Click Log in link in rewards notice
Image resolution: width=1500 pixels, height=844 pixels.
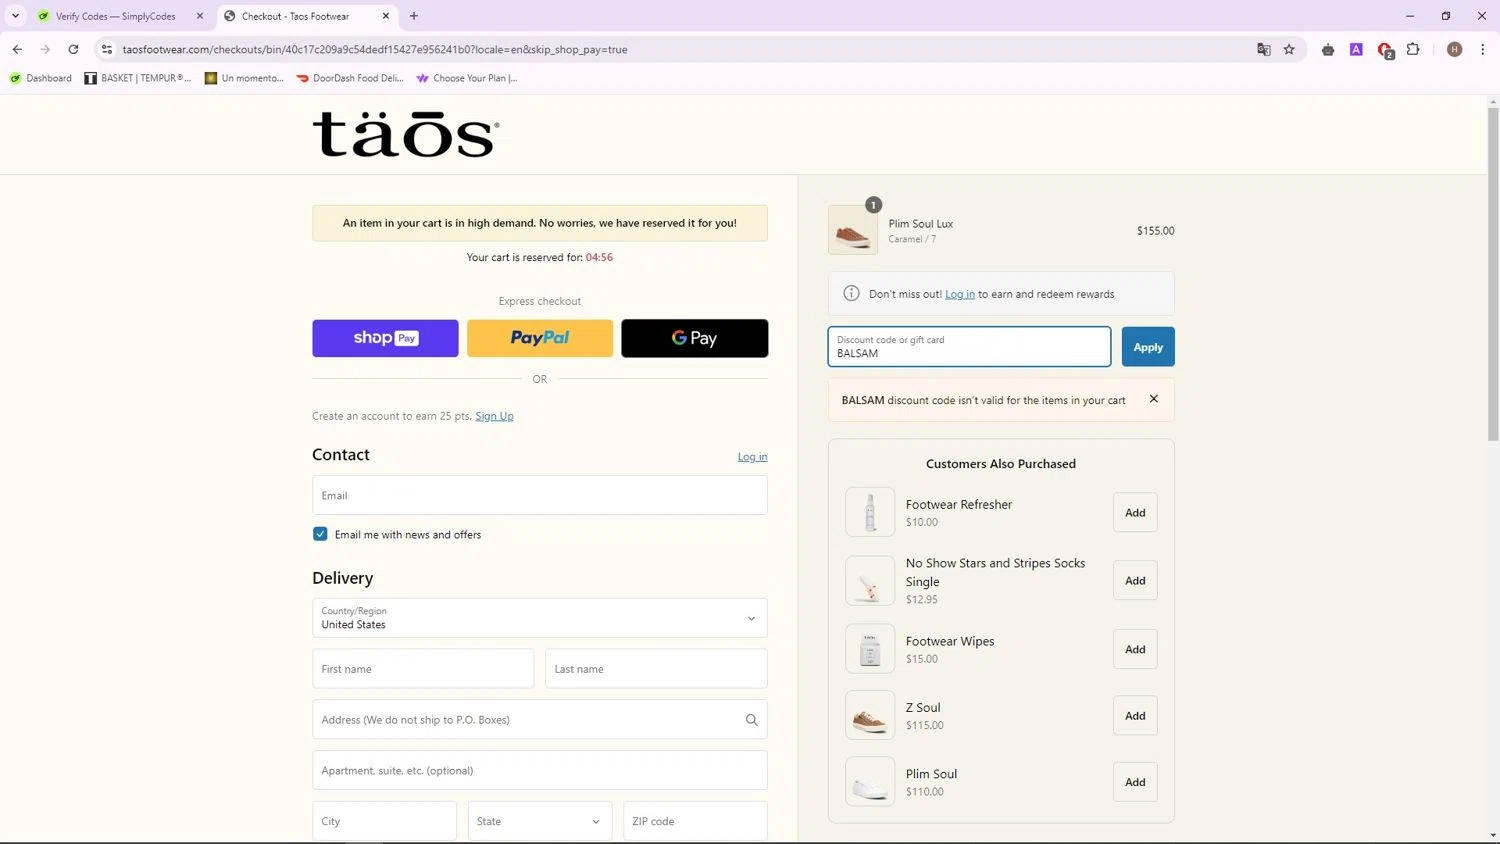click(960, 294)
